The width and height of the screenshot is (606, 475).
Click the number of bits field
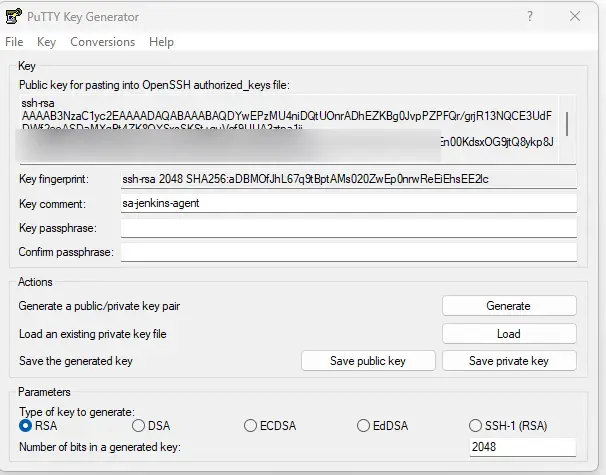pyautogui.click(x=523, y=447)
